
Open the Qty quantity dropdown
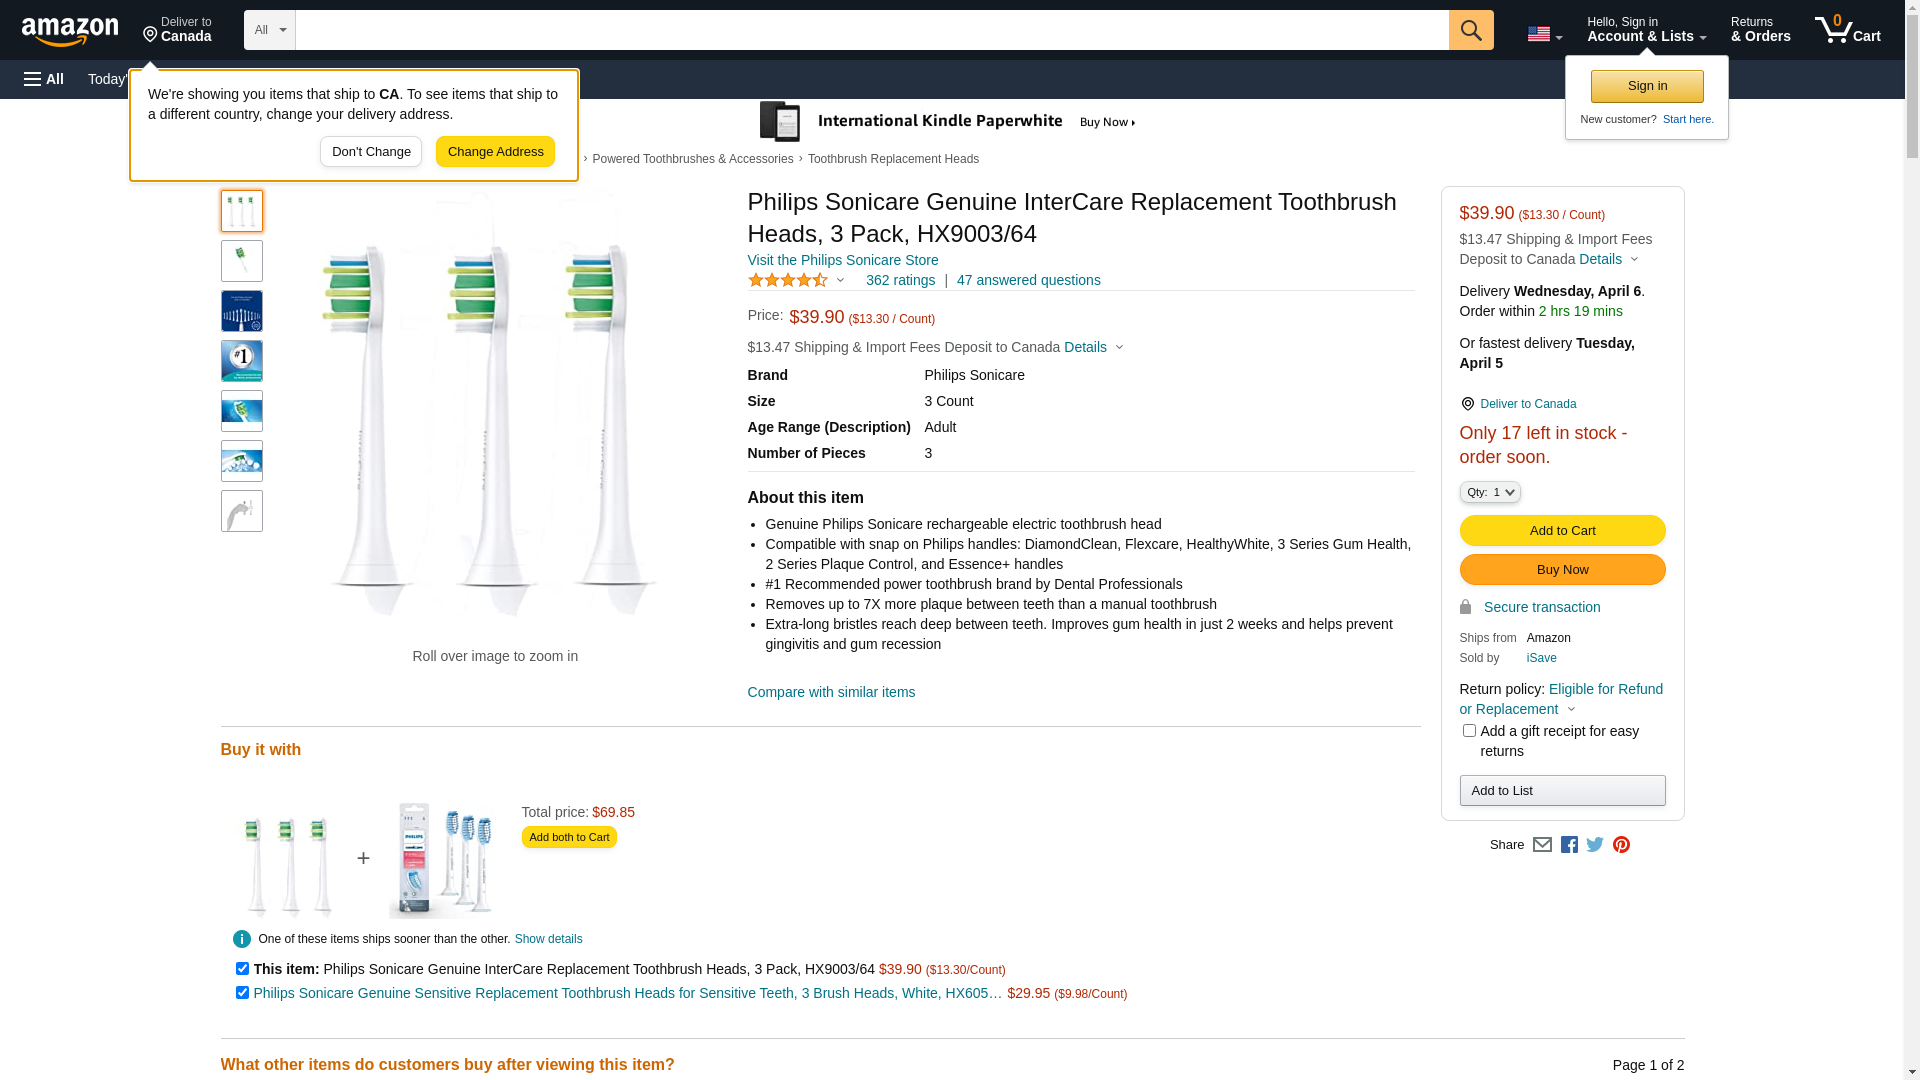click(1490, 492)
